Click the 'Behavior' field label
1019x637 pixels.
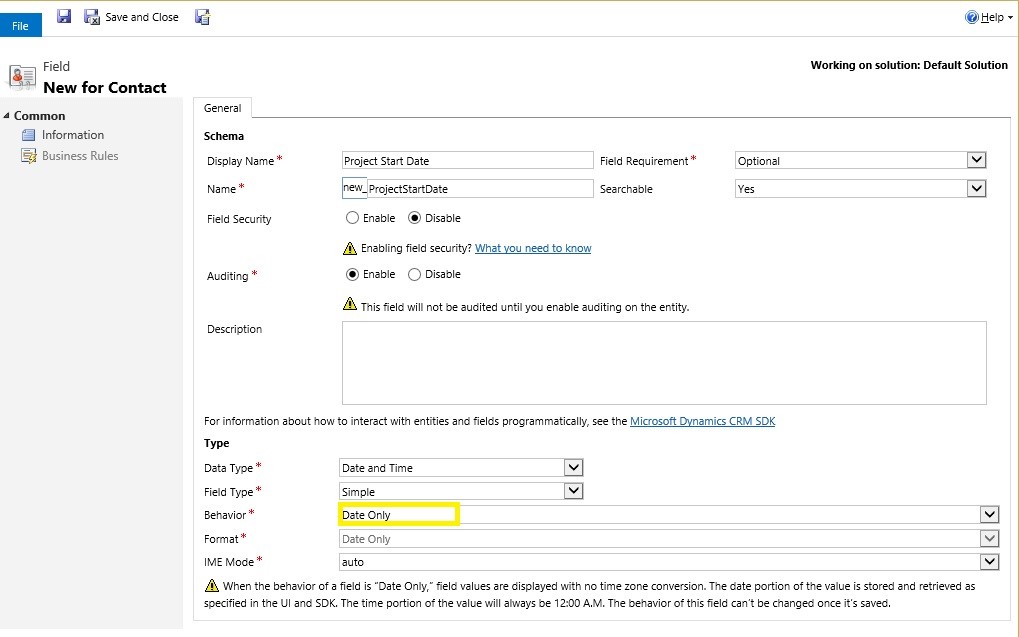pos(225,515)
